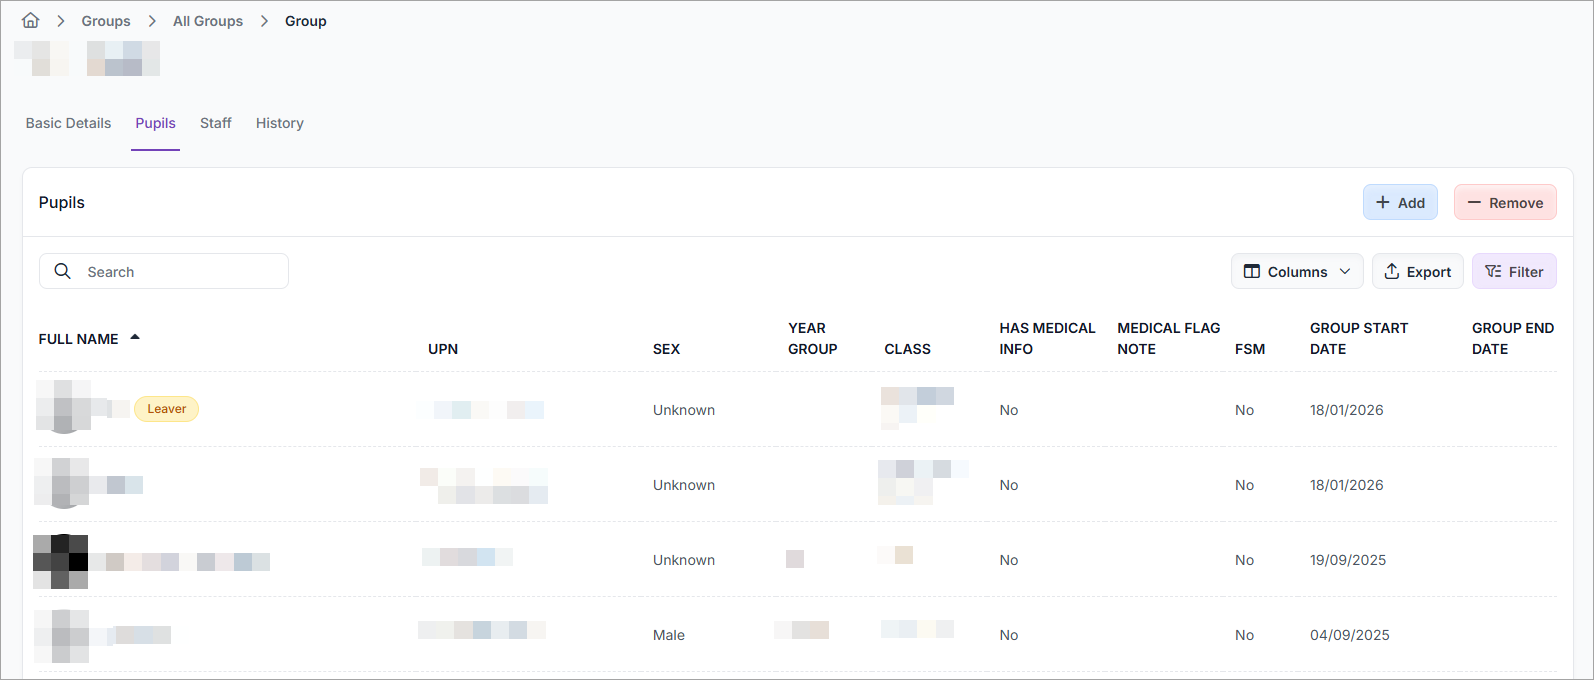The width and height of the screenshot is (1594, 680).
Task: Click the avatar of the third pupil
Action: click(x=61, y=561)
